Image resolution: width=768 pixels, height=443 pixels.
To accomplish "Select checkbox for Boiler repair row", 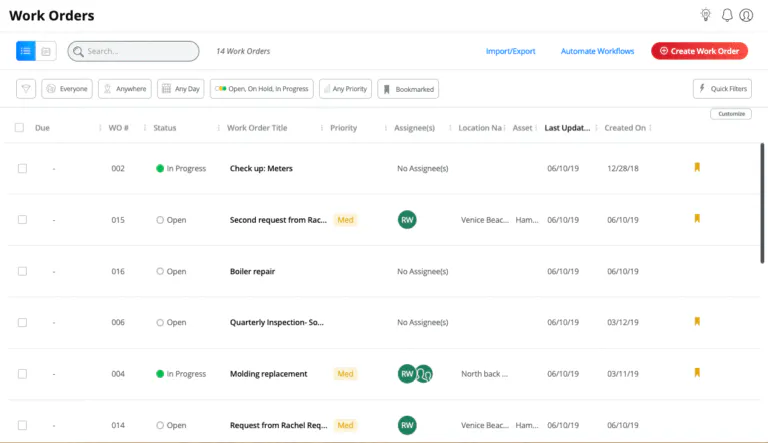I will [22, 271].
